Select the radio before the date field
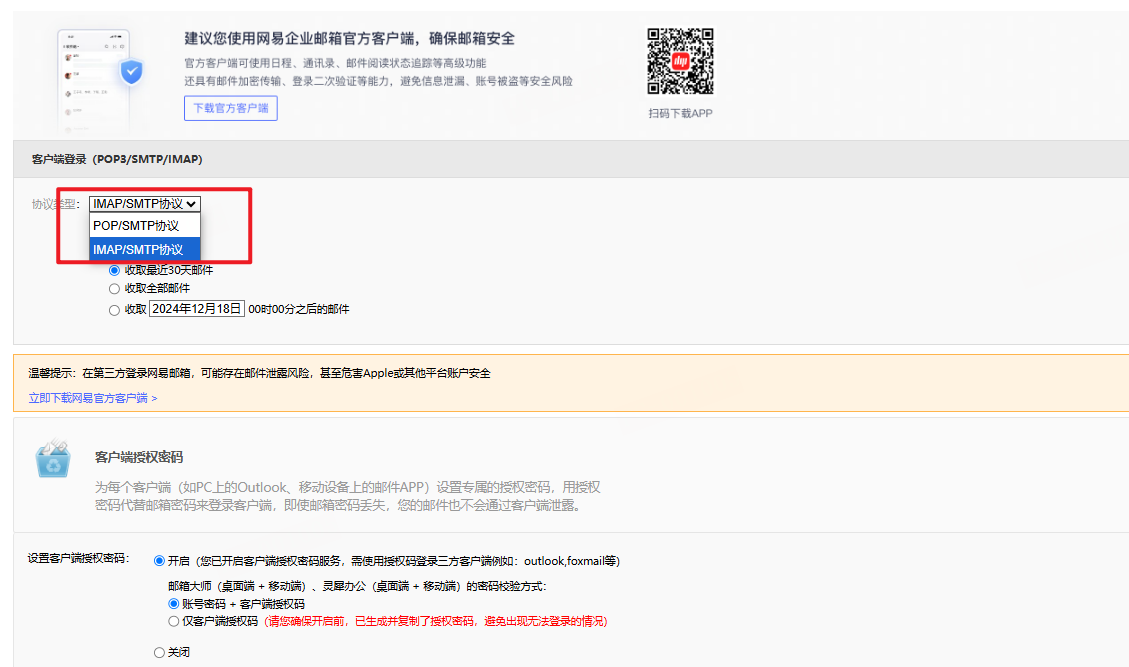 click(114, 310)
